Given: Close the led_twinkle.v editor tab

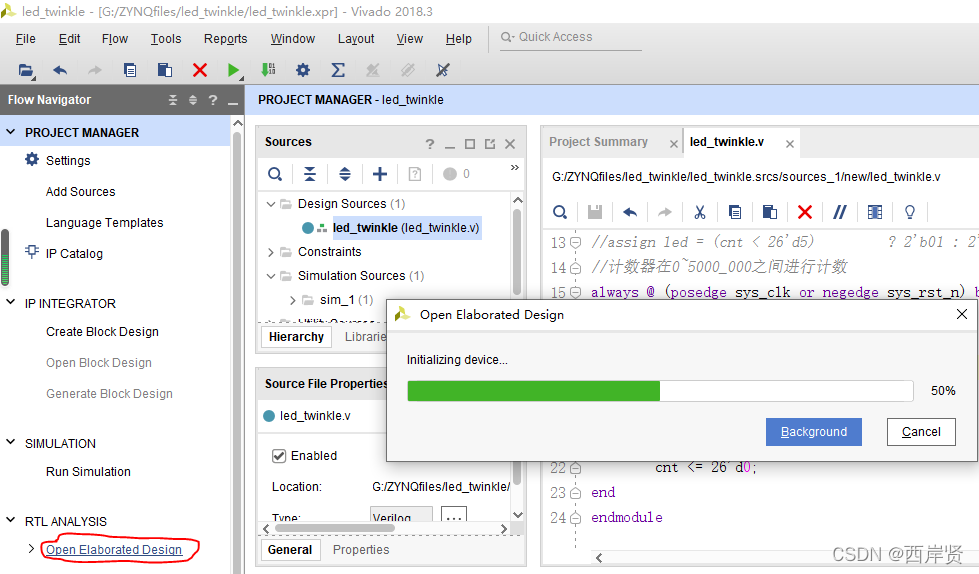Looking at the screenshot, I should point(790,144).
